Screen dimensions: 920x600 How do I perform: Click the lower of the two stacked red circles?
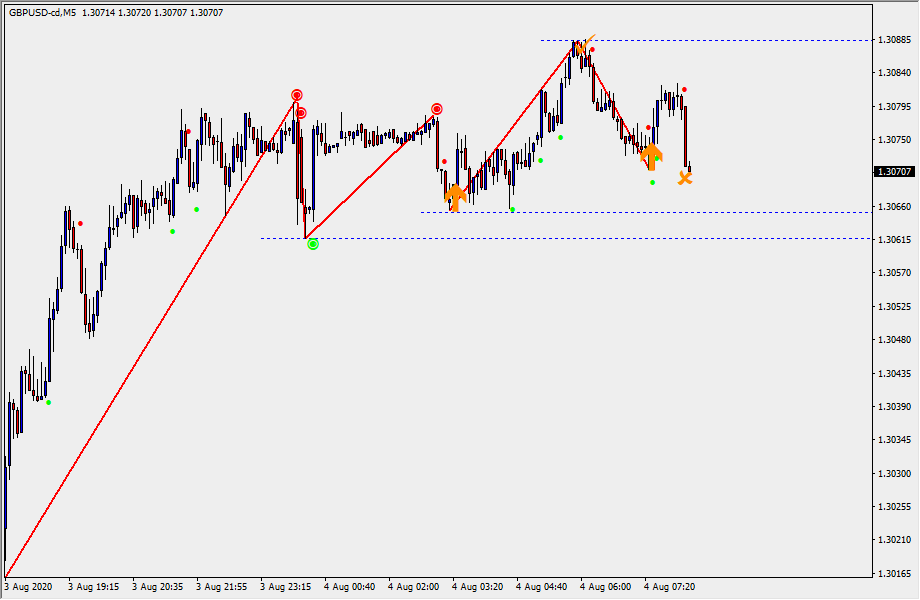tap(301, 113)
